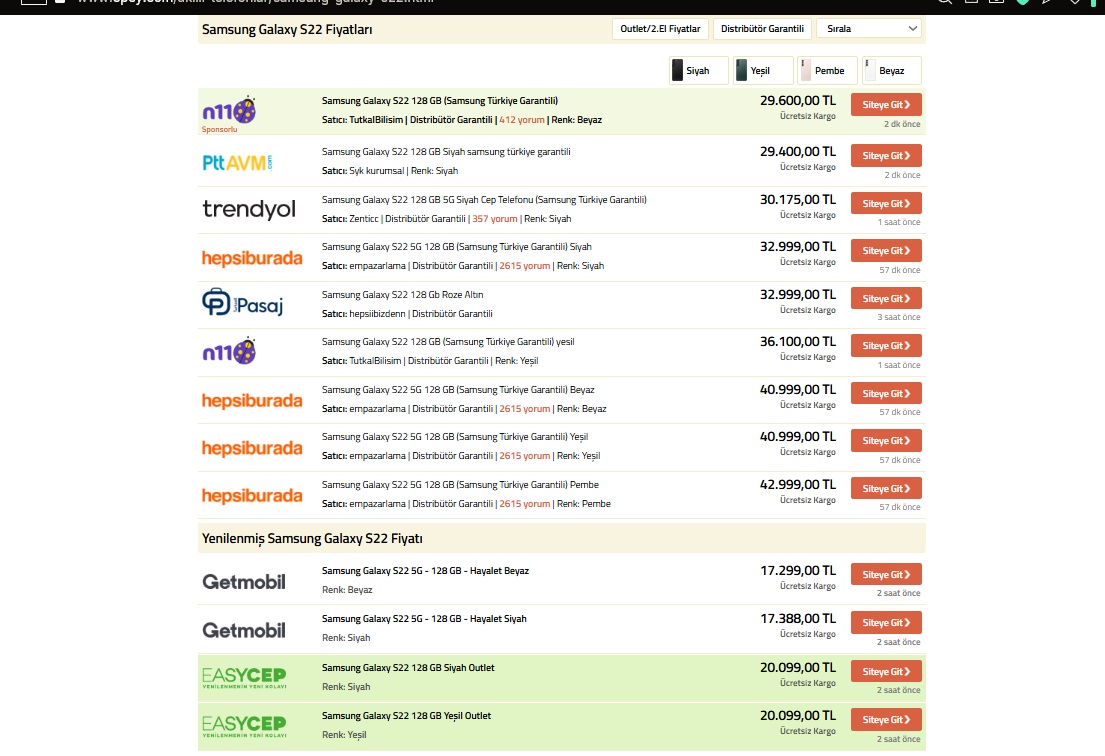Go to site for 29.600,00 TL offer
This screenshot has height=756, width=1105.
coord(886,104)
